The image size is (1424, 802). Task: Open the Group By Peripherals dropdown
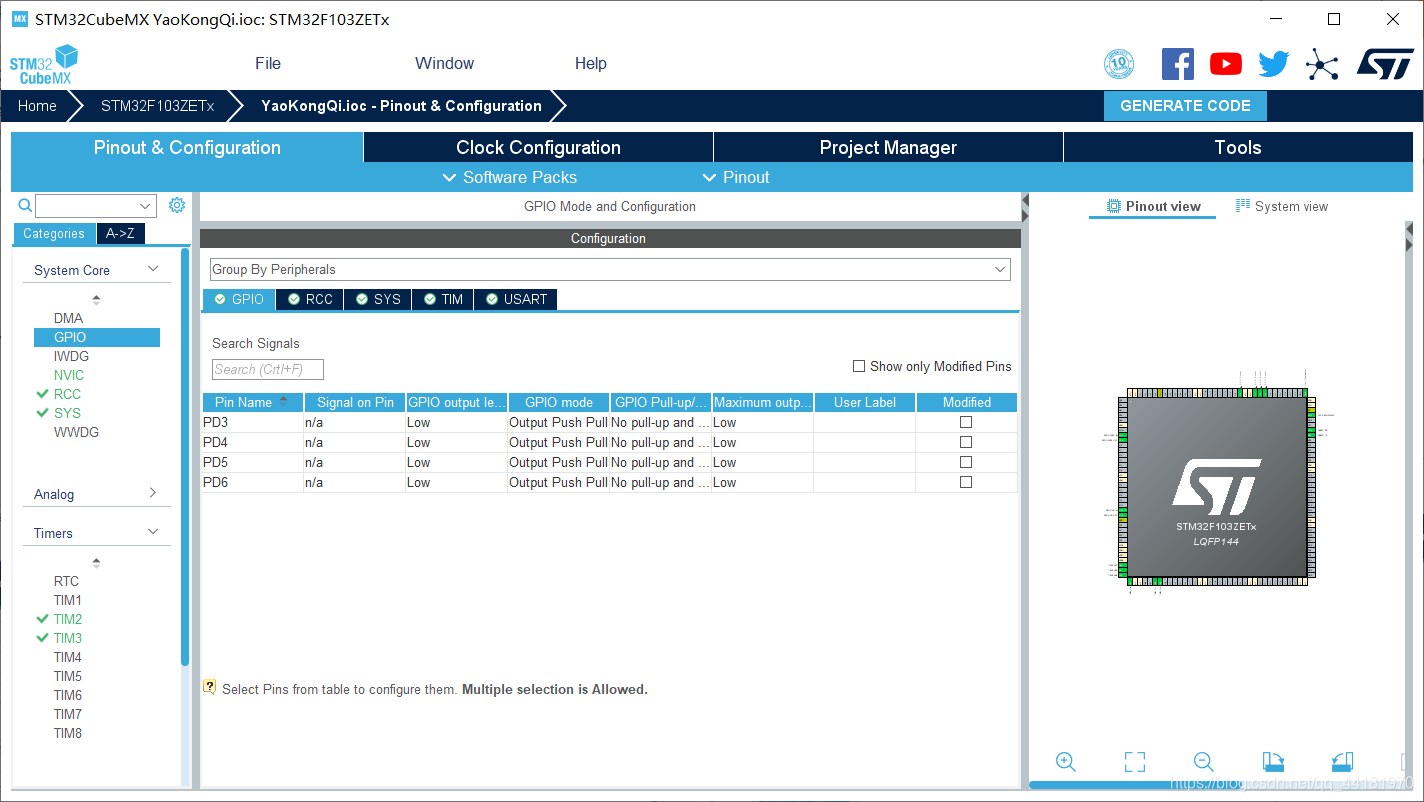point(610,270)
